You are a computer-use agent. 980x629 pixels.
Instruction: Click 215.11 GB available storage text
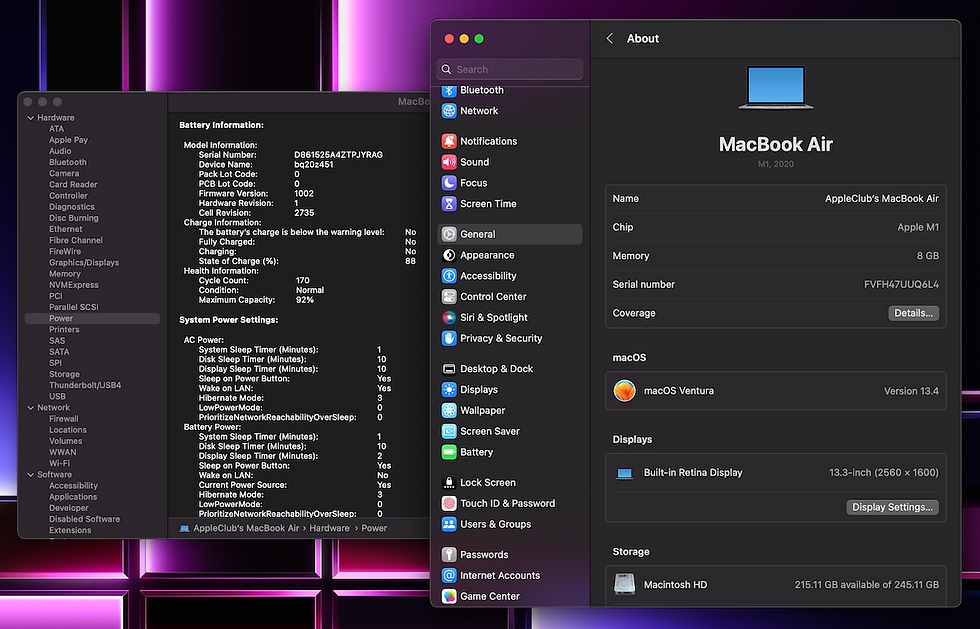point(866,585)
